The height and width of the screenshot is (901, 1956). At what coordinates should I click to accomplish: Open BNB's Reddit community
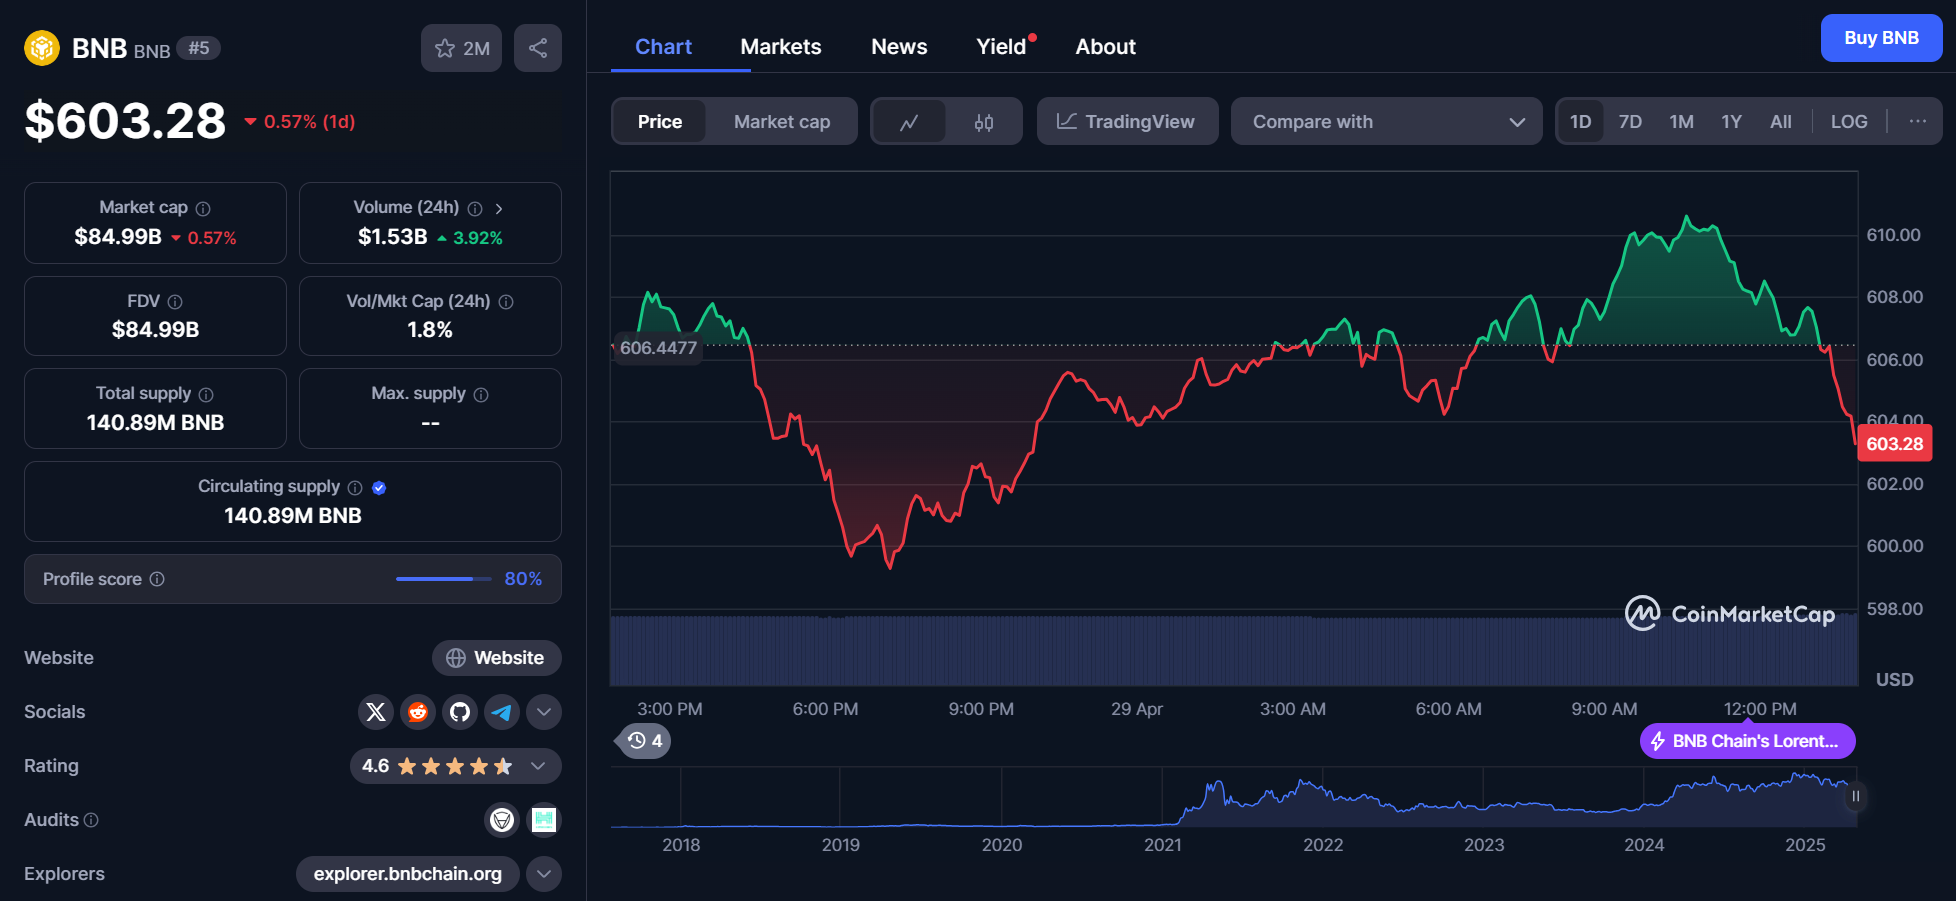[418, 711]
